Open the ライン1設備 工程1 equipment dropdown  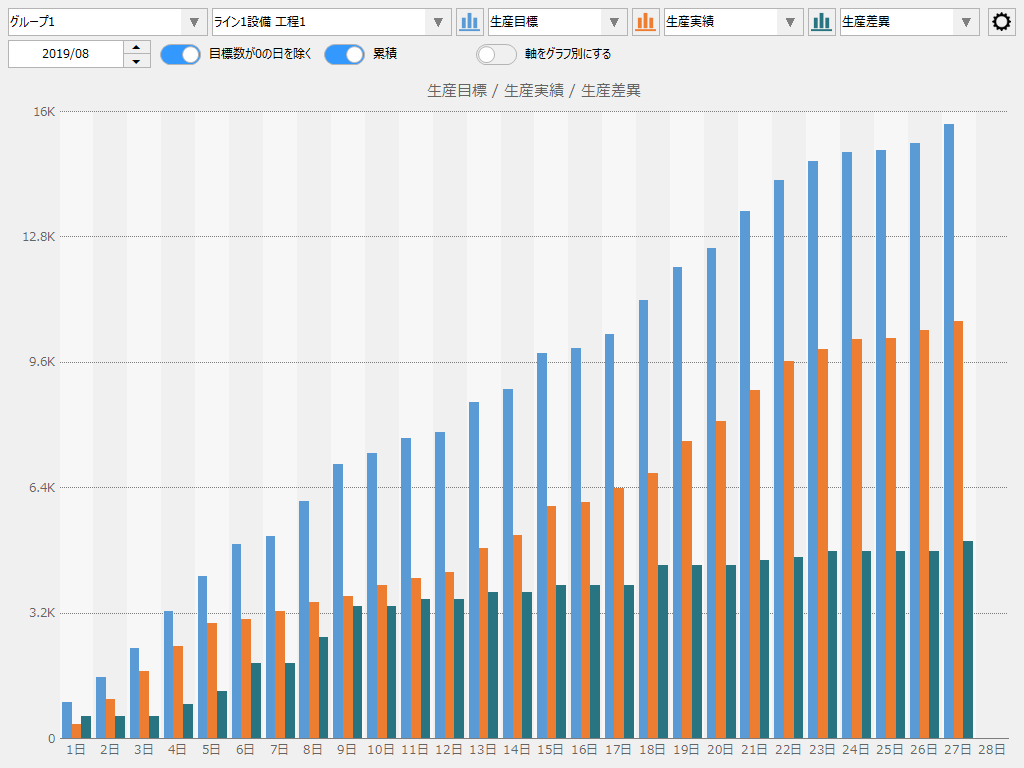438,21
